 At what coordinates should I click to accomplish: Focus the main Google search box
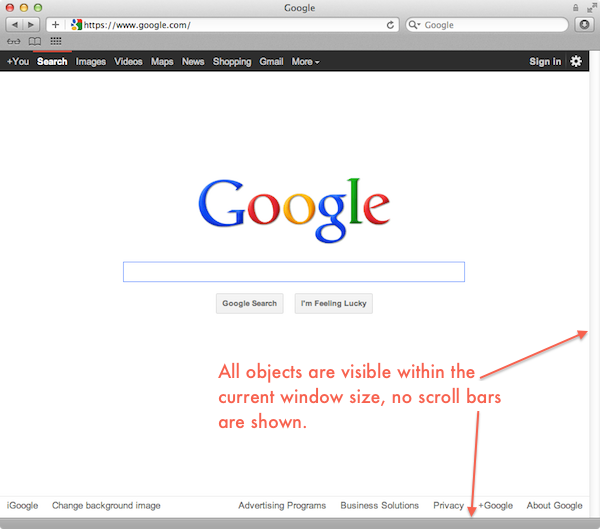pyautogui.click(x=294, y=272)
